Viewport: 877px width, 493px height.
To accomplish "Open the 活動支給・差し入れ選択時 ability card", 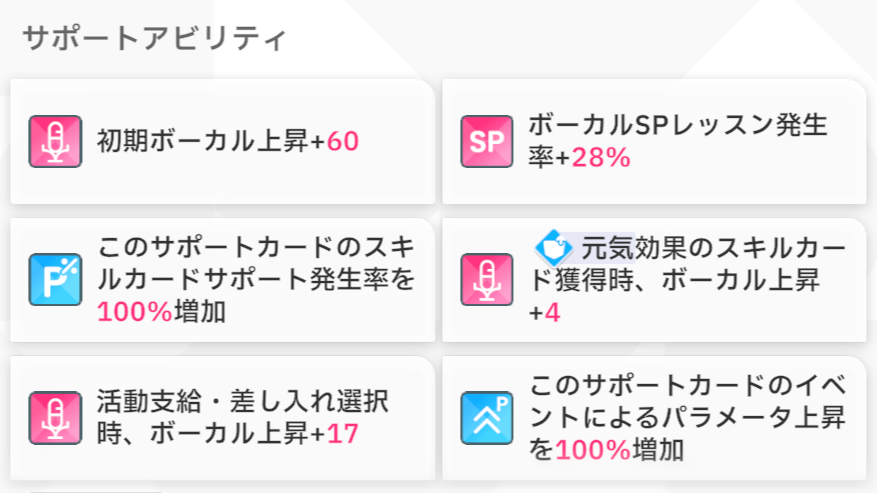I will coord(223,418).
